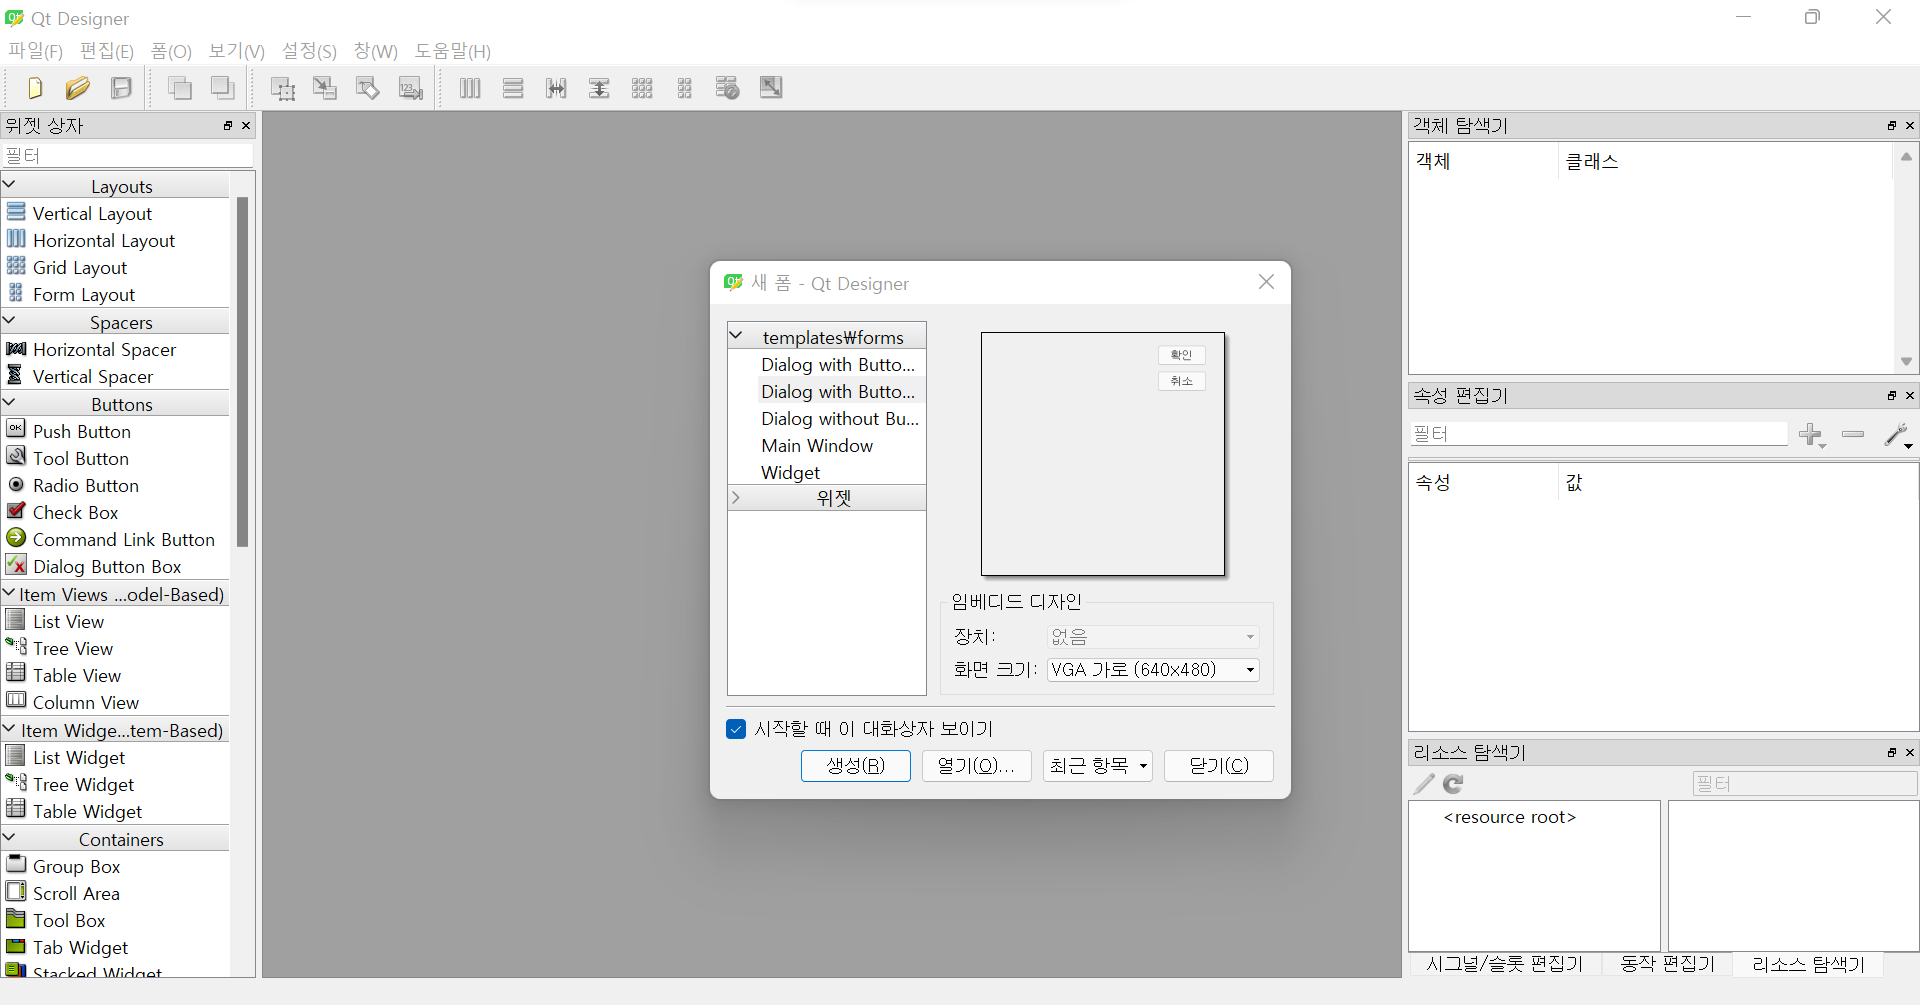The height and width of the screenshot is (1005, 1920).
Task: Click the widget box vertical scrollbar
Action: coord(242,373)
